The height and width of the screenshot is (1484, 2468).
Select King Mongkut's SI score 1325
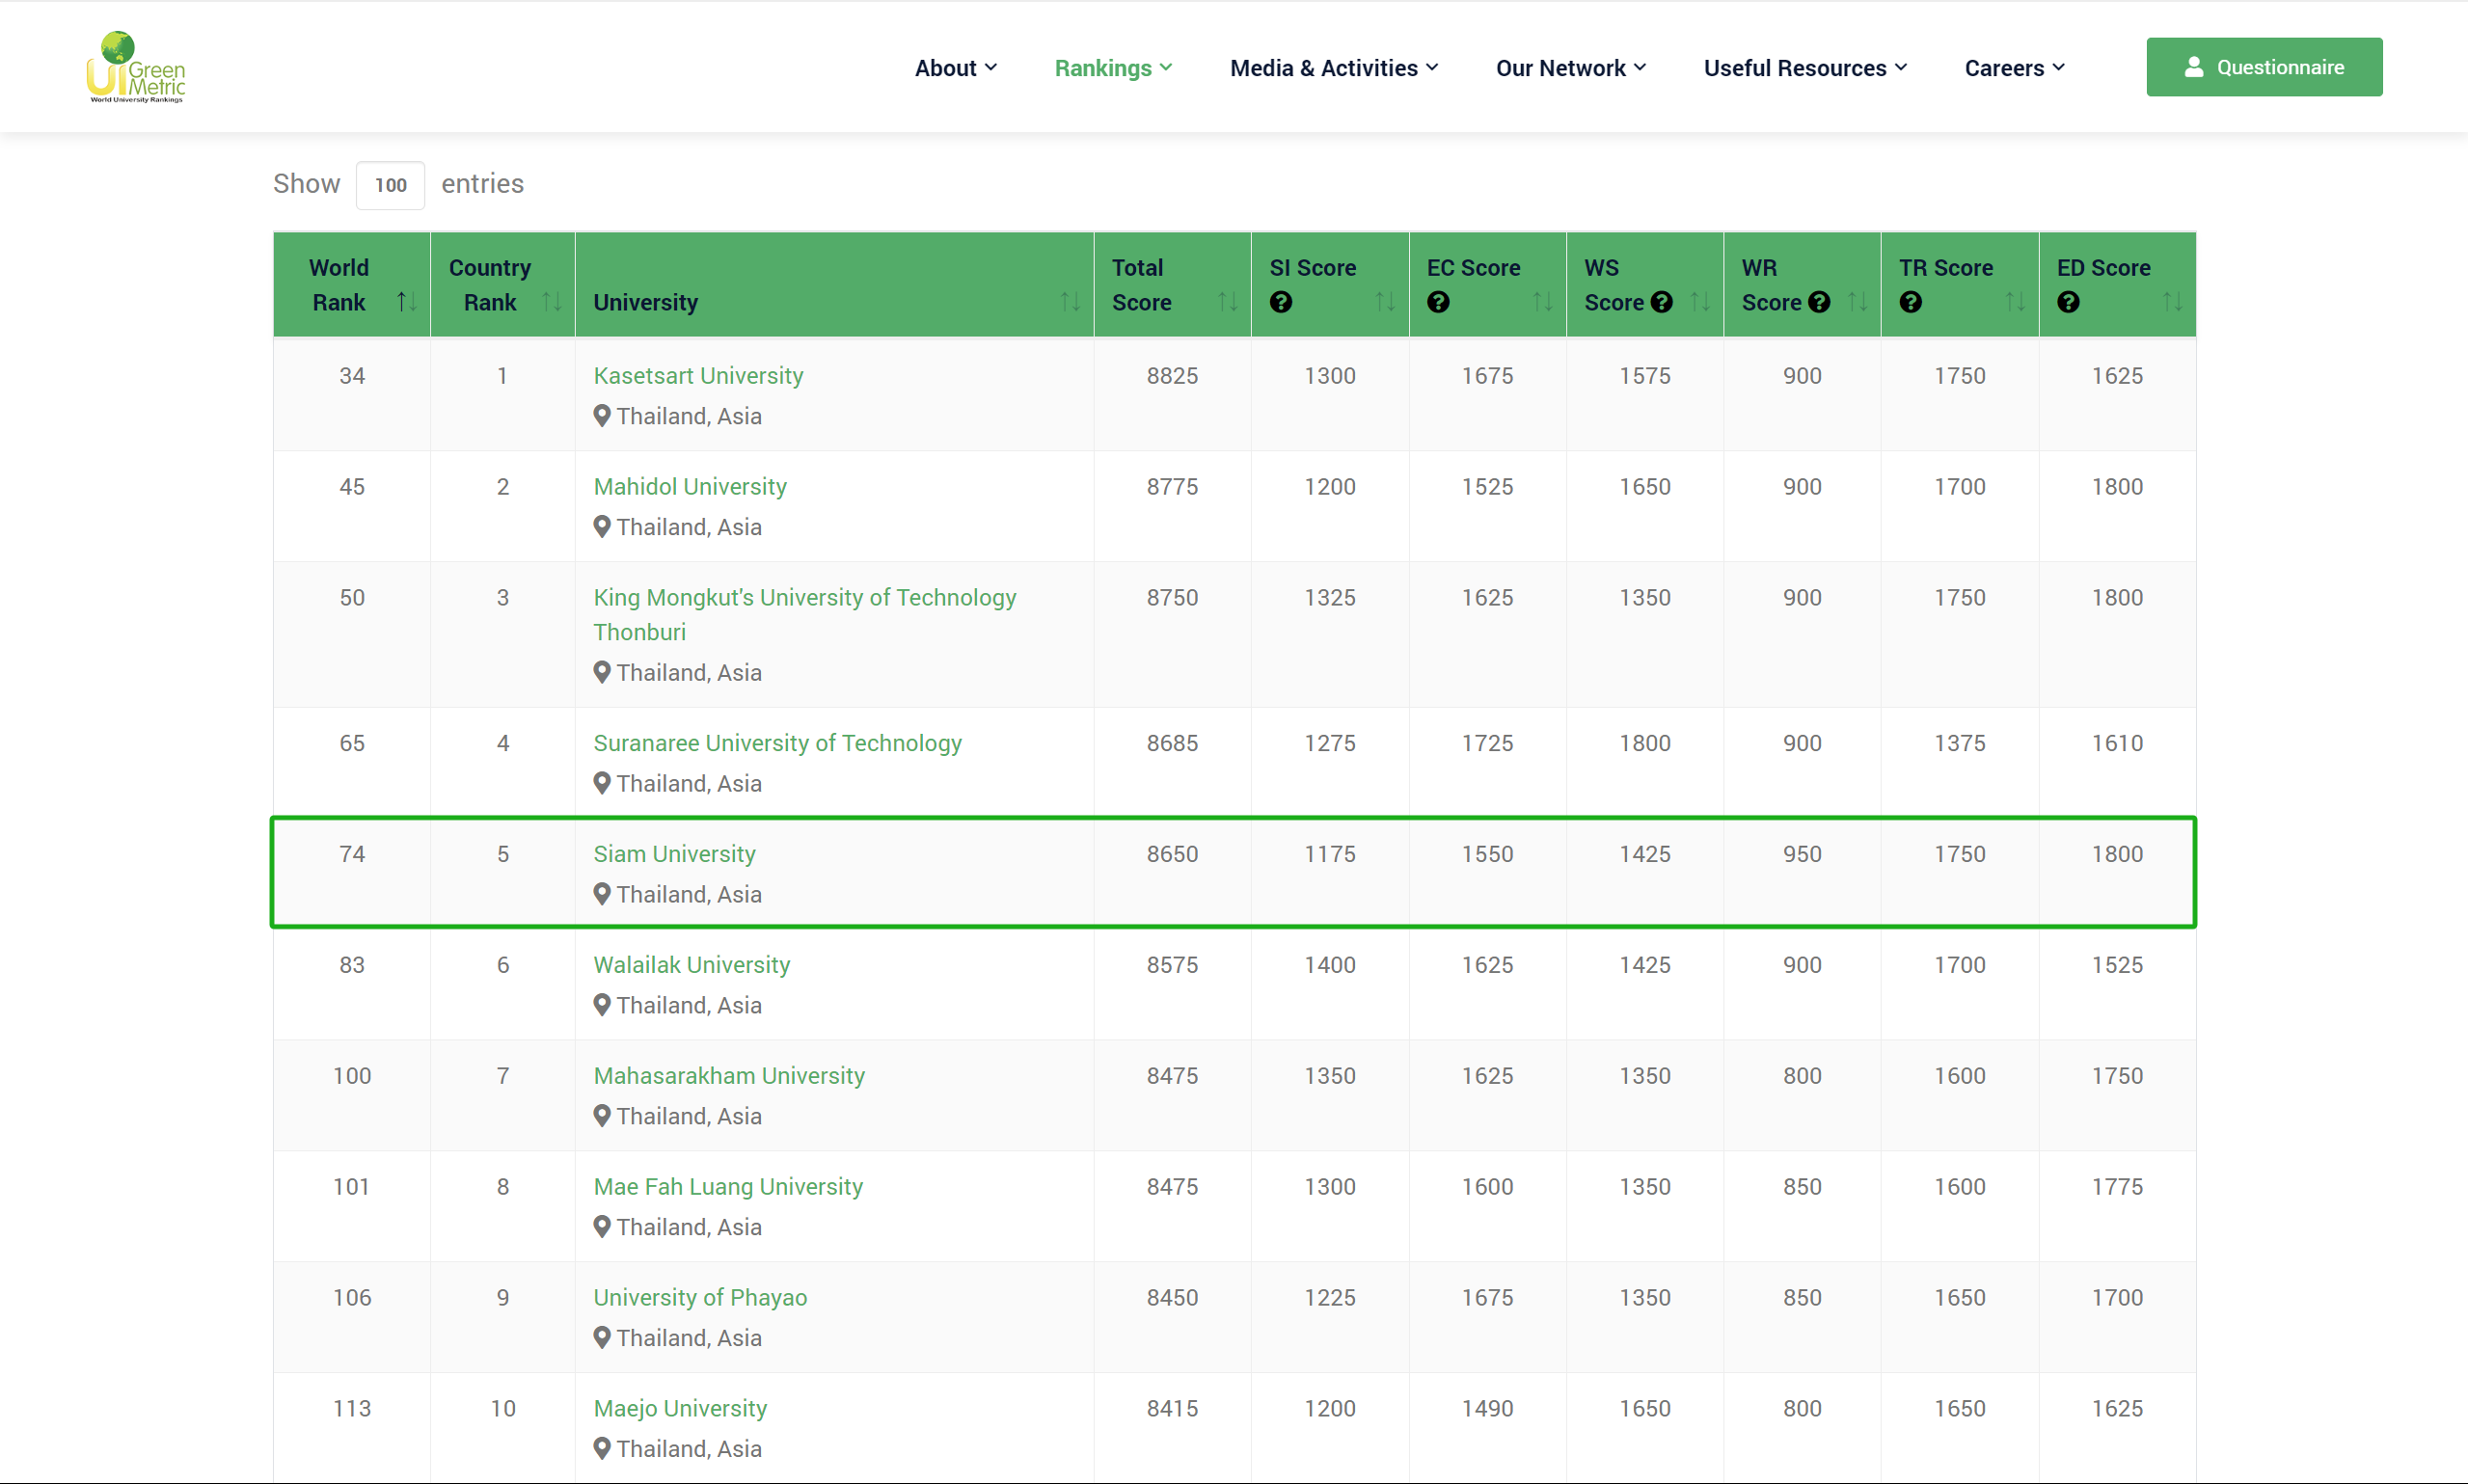pos(1330,598)
